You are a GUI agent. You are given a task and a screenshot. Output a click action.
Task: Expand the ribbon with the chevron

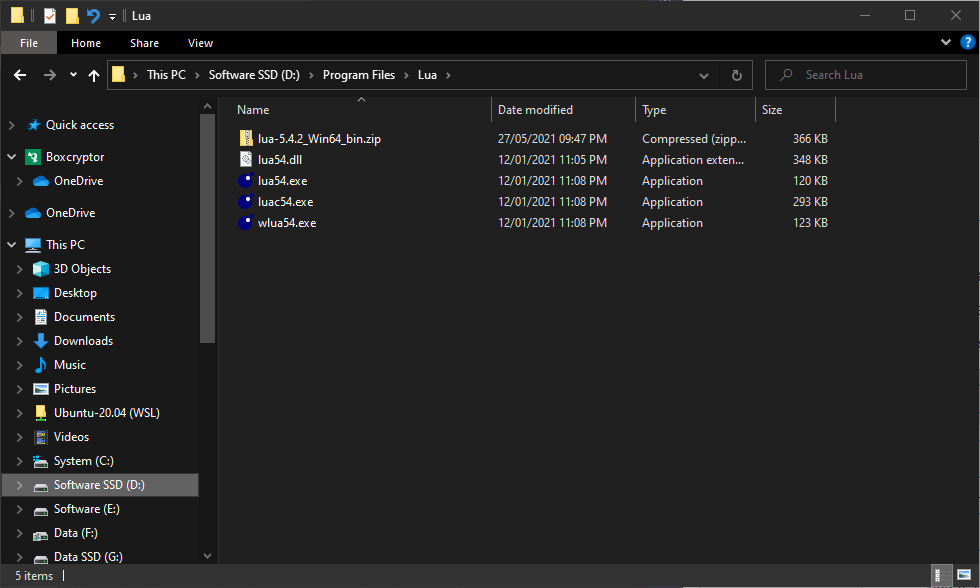[946, 42]
